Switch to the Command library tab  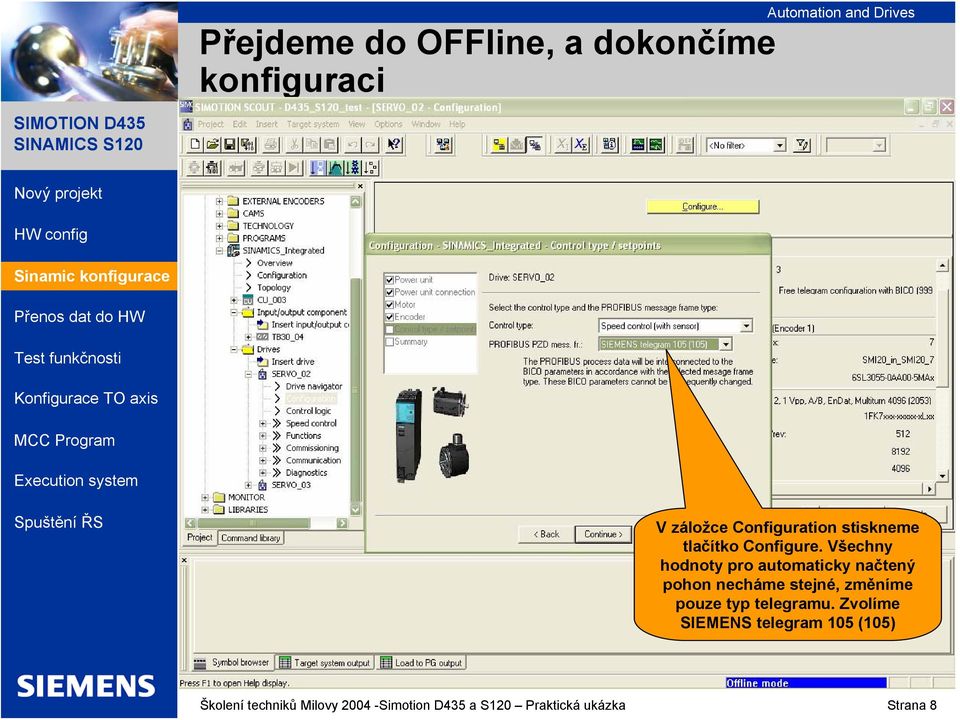pos(251,538)
